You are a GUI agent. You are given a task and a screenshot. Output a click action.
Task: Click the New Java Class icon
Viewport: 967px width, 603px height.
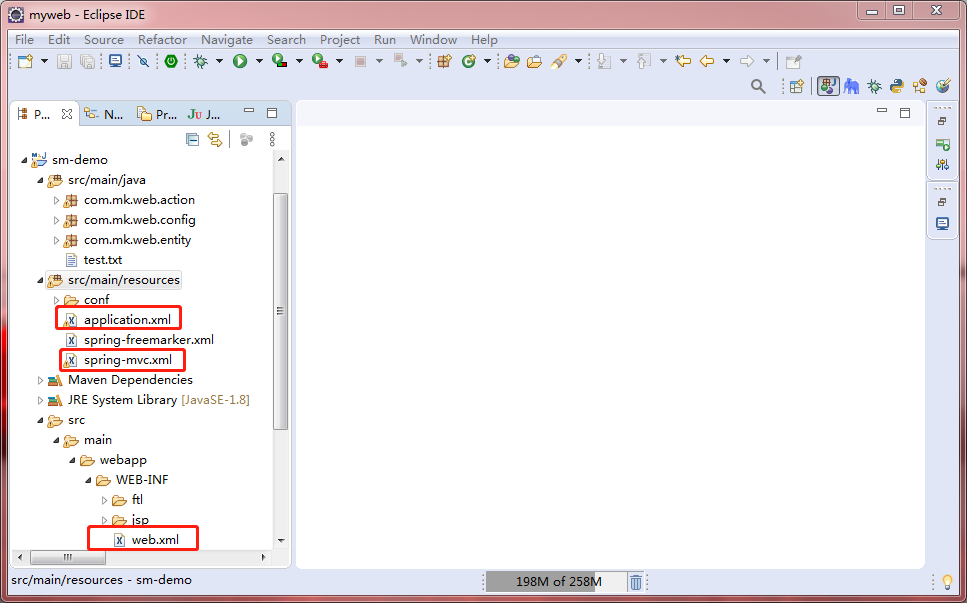tap(469, 61)
